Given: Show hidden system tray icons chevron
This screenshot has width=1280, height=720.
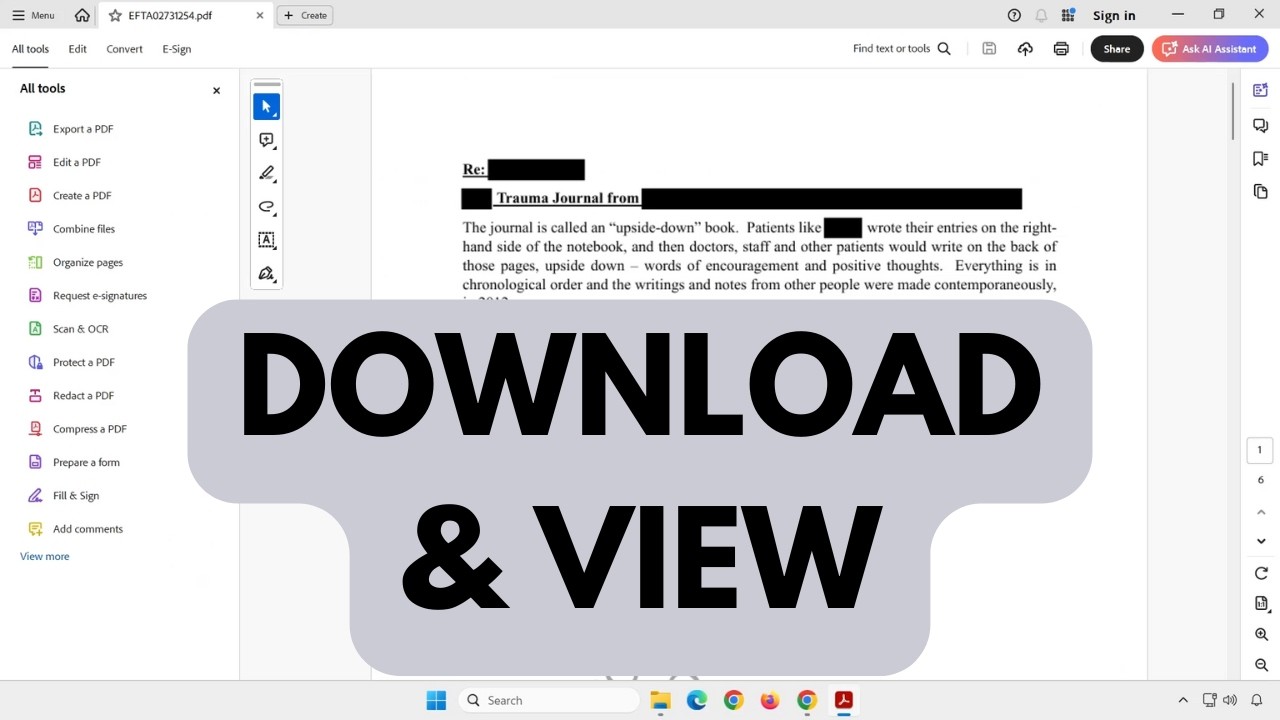Looking at the screenshot, I should pos(1183,700).
